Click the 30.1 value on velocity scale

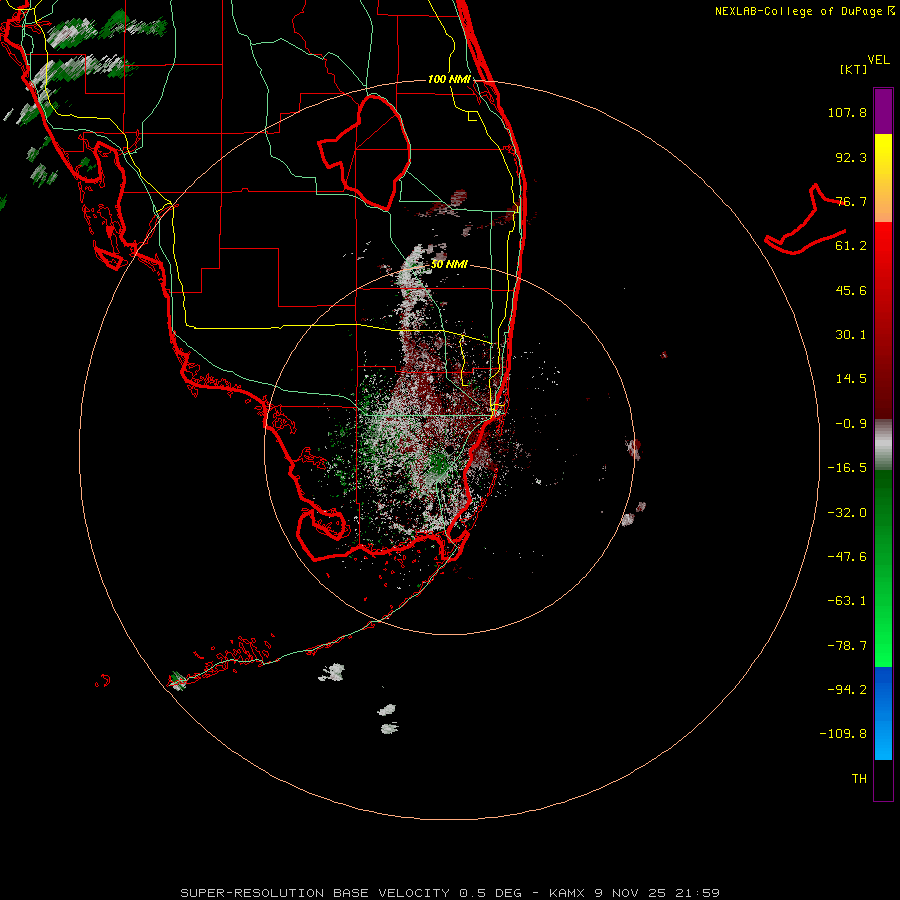tap(851, 335)
